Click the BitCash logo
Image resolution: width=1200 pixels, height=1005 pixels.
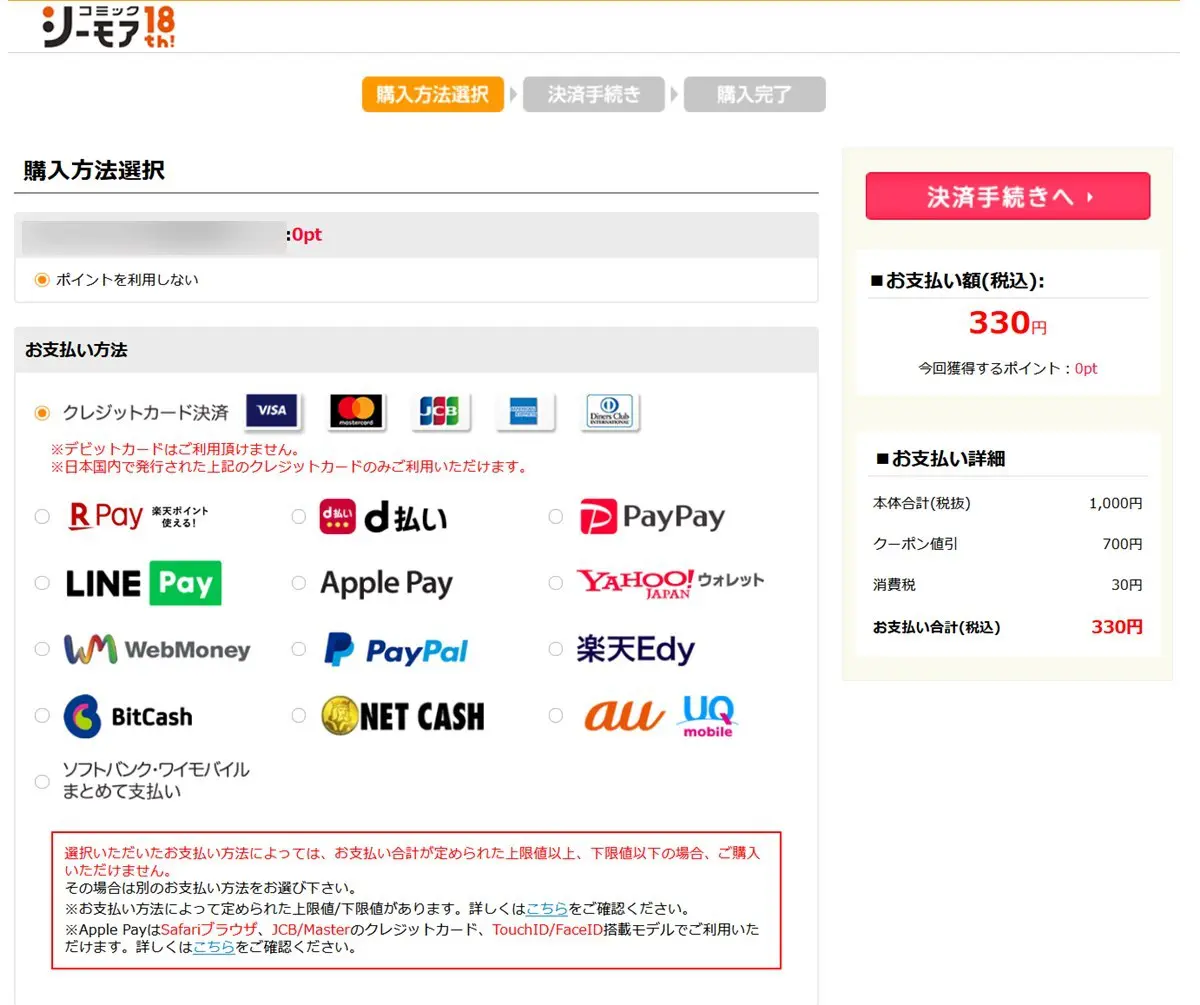pos(127,716)
